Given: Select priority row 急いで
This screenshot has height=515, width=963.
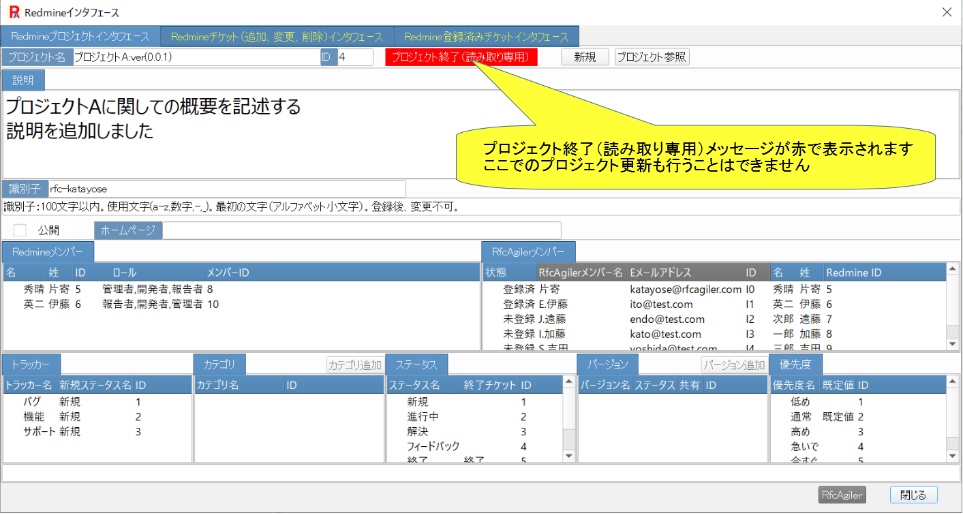Looking at the screenshot, I should (x=858, y=446).
